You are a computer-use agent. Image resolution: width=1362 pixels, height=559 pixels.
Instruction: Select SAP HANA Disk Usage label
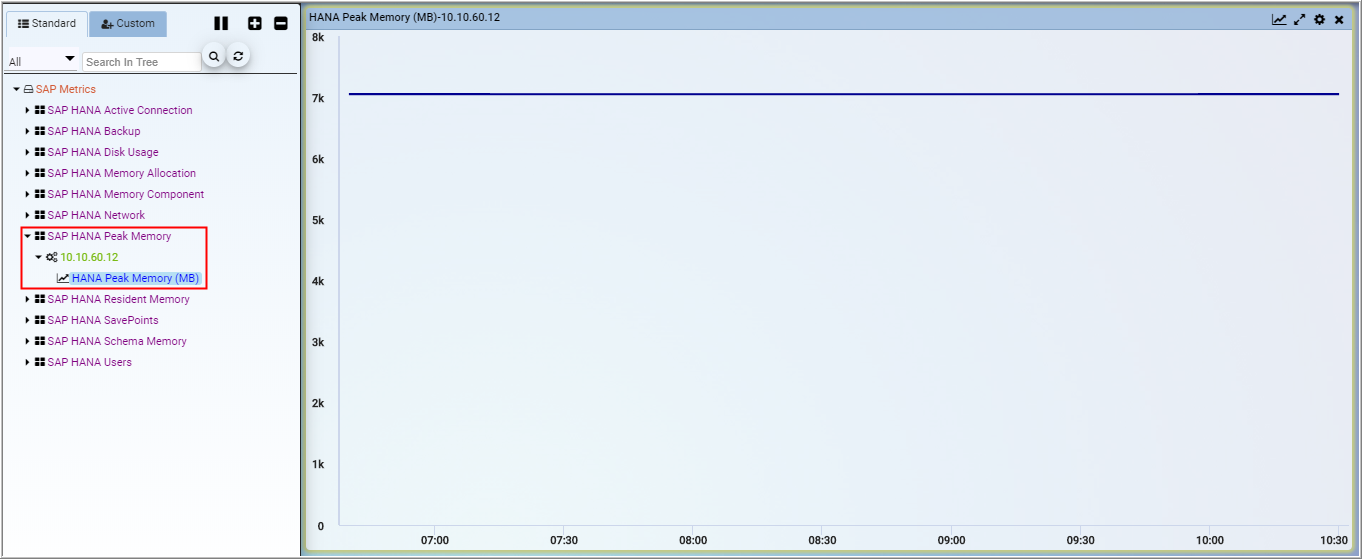(103, 152)
